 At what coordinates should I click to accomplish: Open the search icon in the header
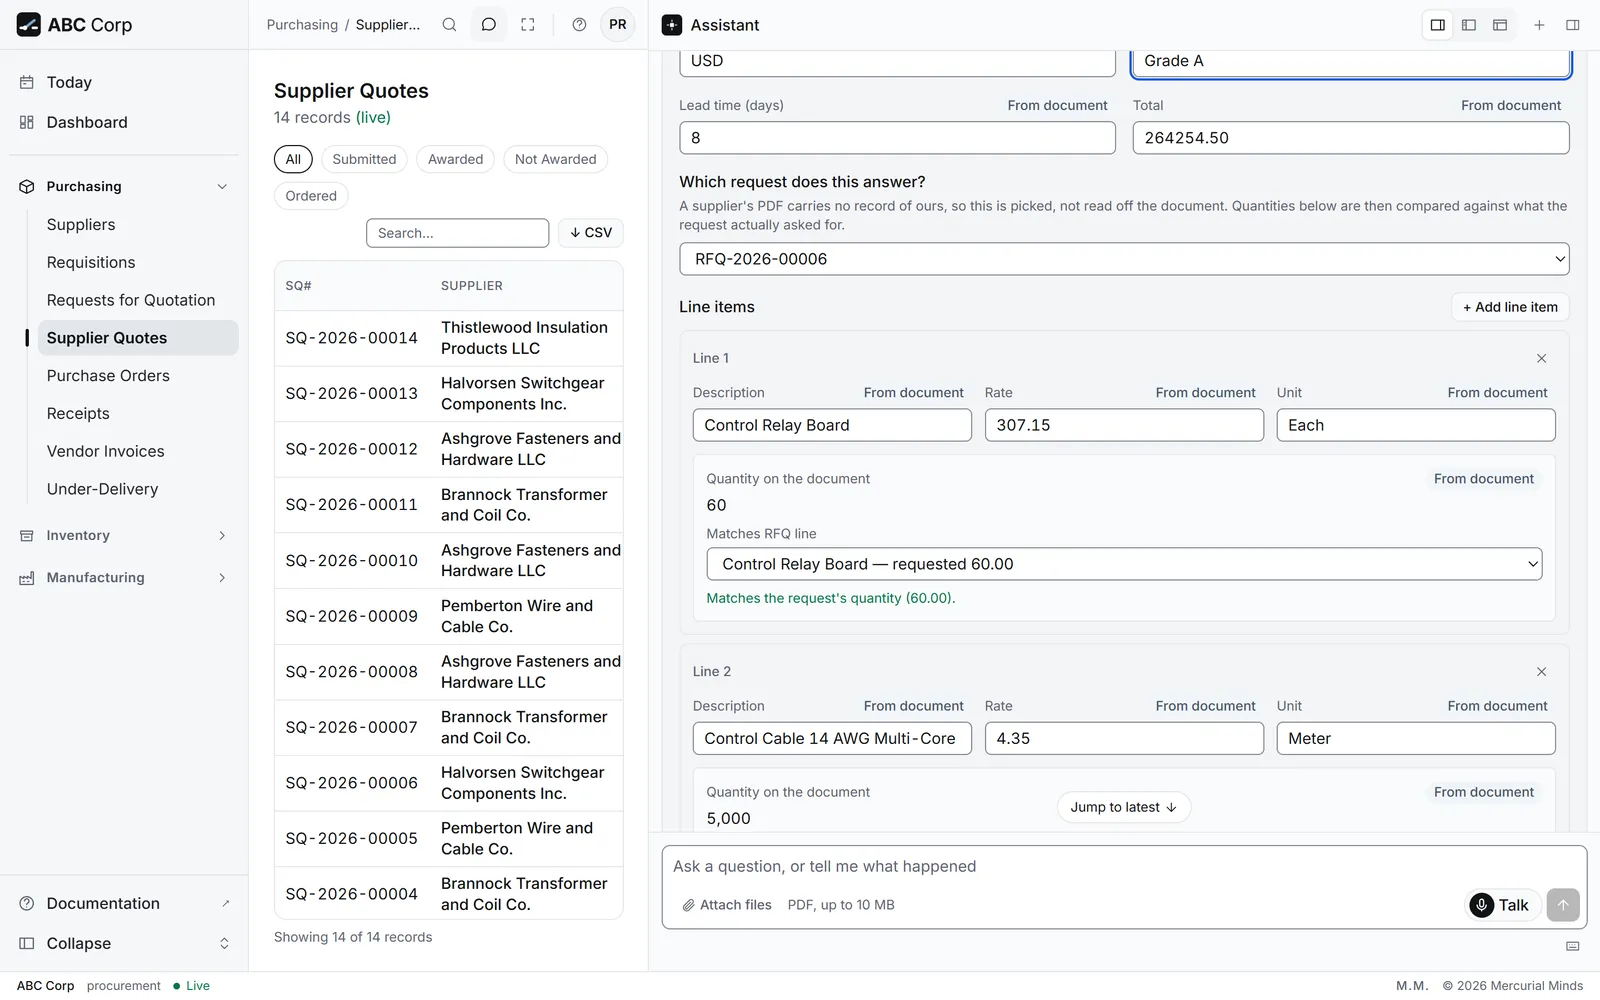click(x=450, y=25)
